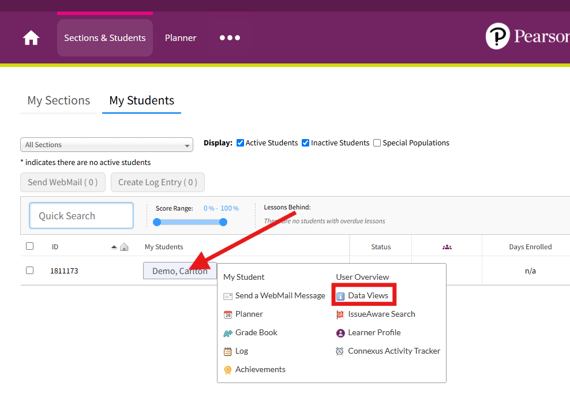Click the Achievements ribbon icon
Viewport: 570px width, 405px height.
[x=228, y=370]
